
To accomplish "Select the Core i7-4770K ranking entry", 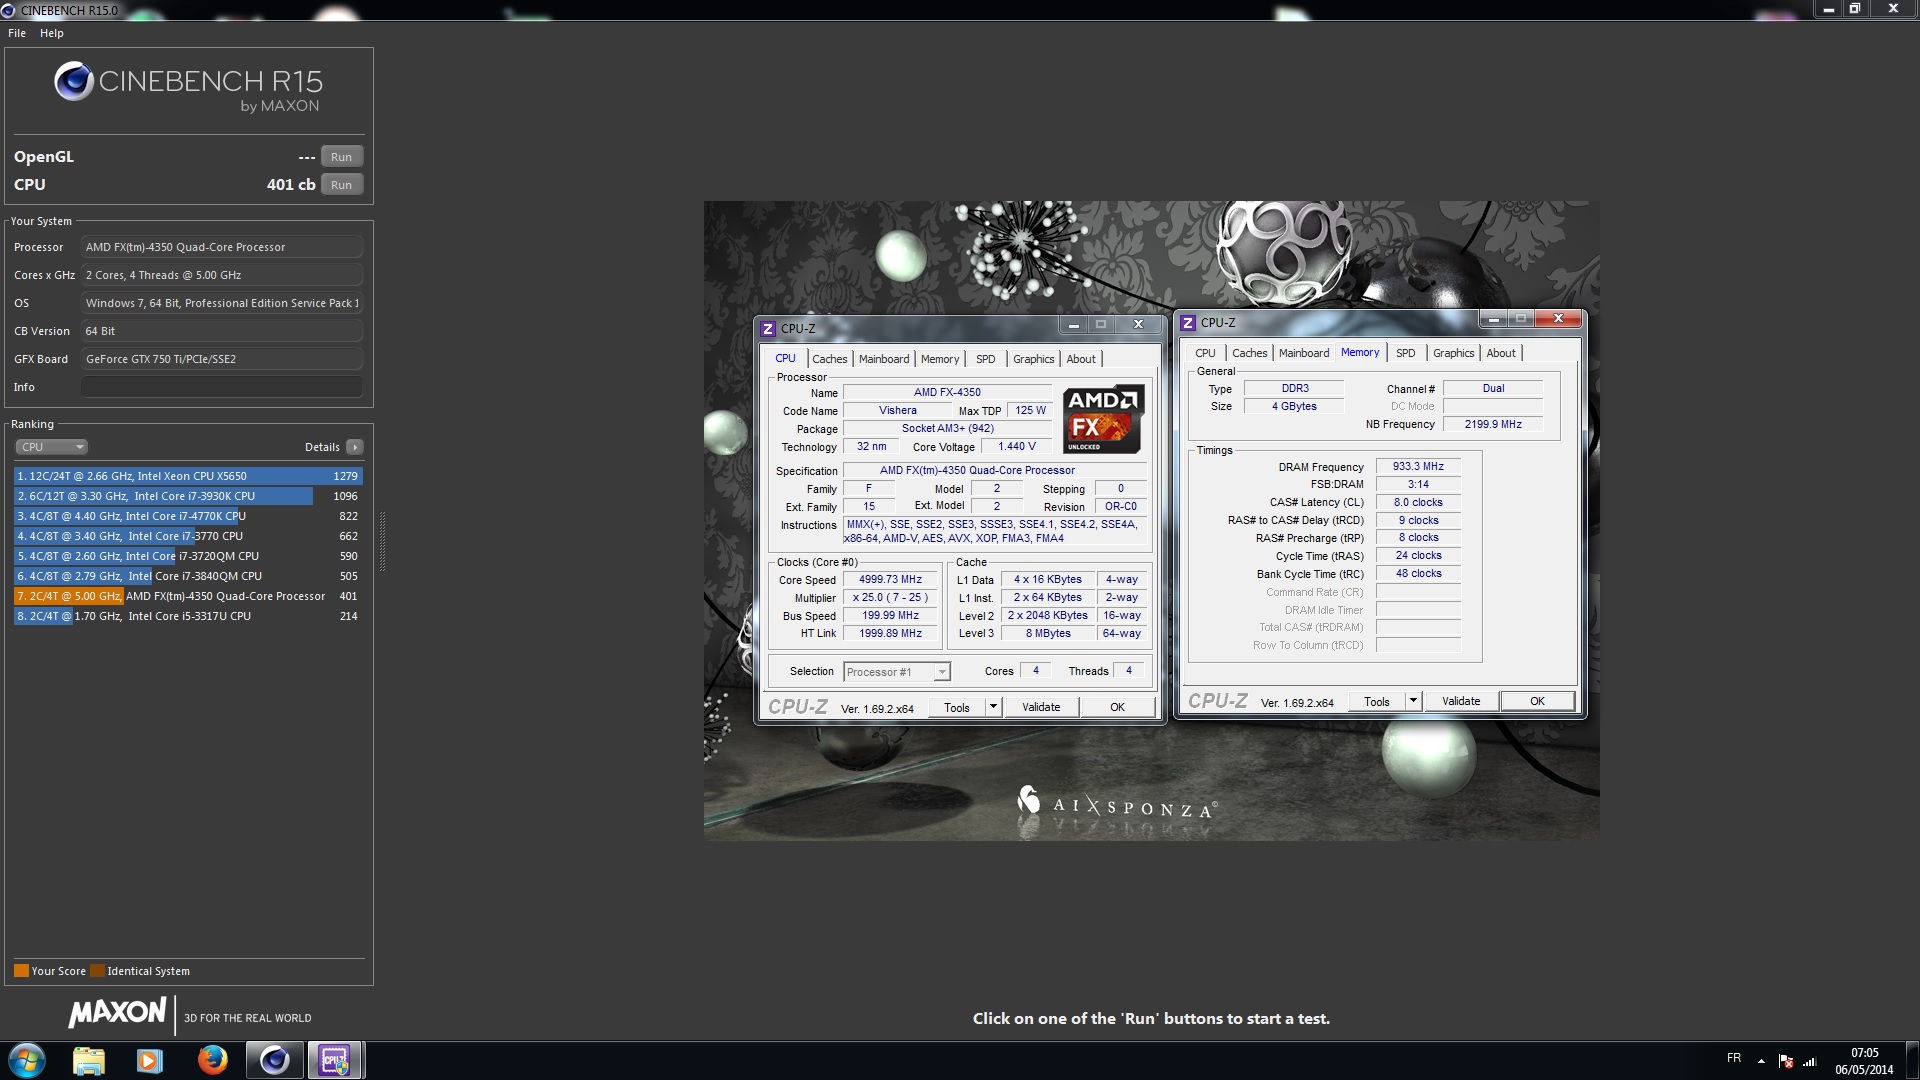I will [x=188, y=516].
